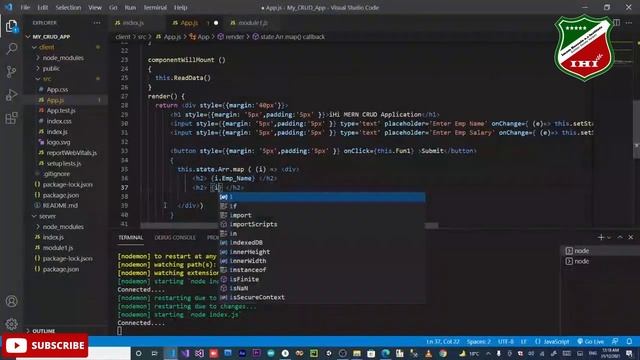Image resolution: width=640 pixels, height=360 pixels.
Task: Open the View menu
Action: pos(95,7)
